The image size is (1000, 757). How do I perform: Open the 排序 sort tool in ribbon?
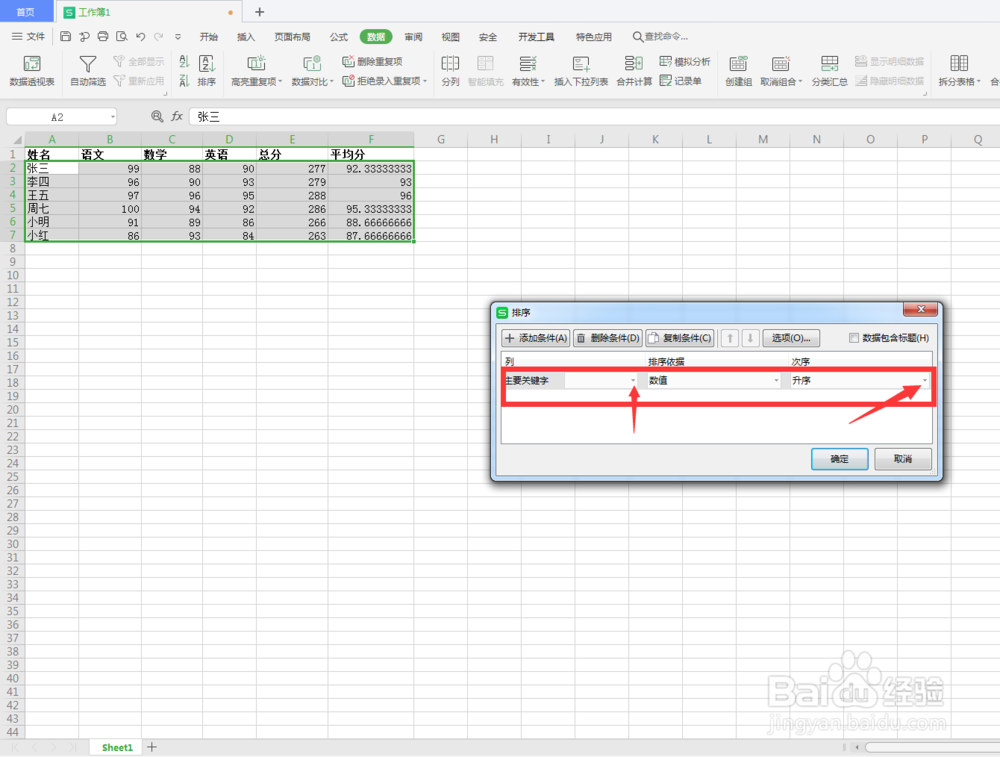[x=207, y=71]
